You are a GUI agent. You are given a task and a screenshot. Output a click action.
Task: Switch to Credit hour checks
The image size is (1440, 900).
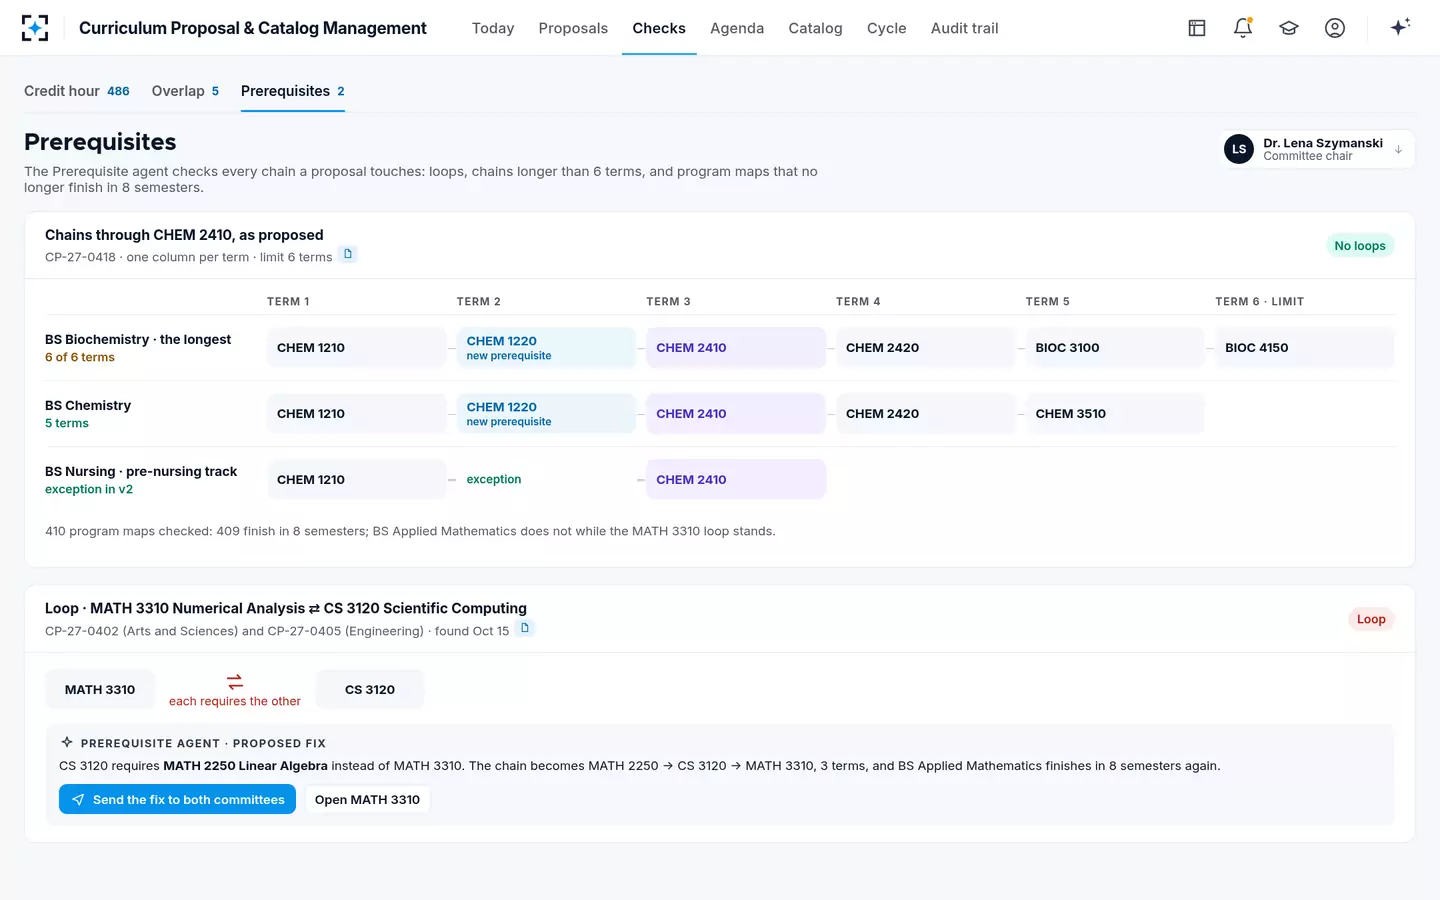[x=77, y=91]
